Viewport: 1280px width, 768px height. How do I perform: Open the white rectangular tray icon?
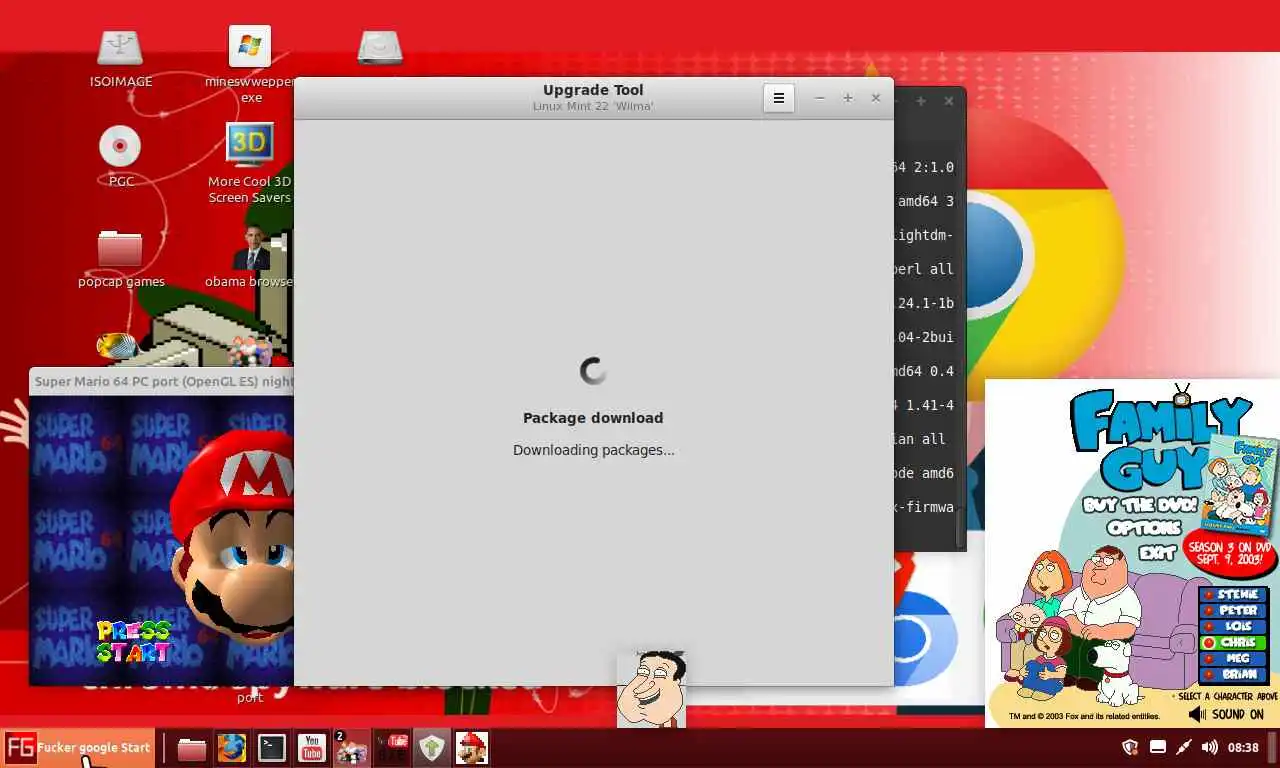tap(1158, 747)
